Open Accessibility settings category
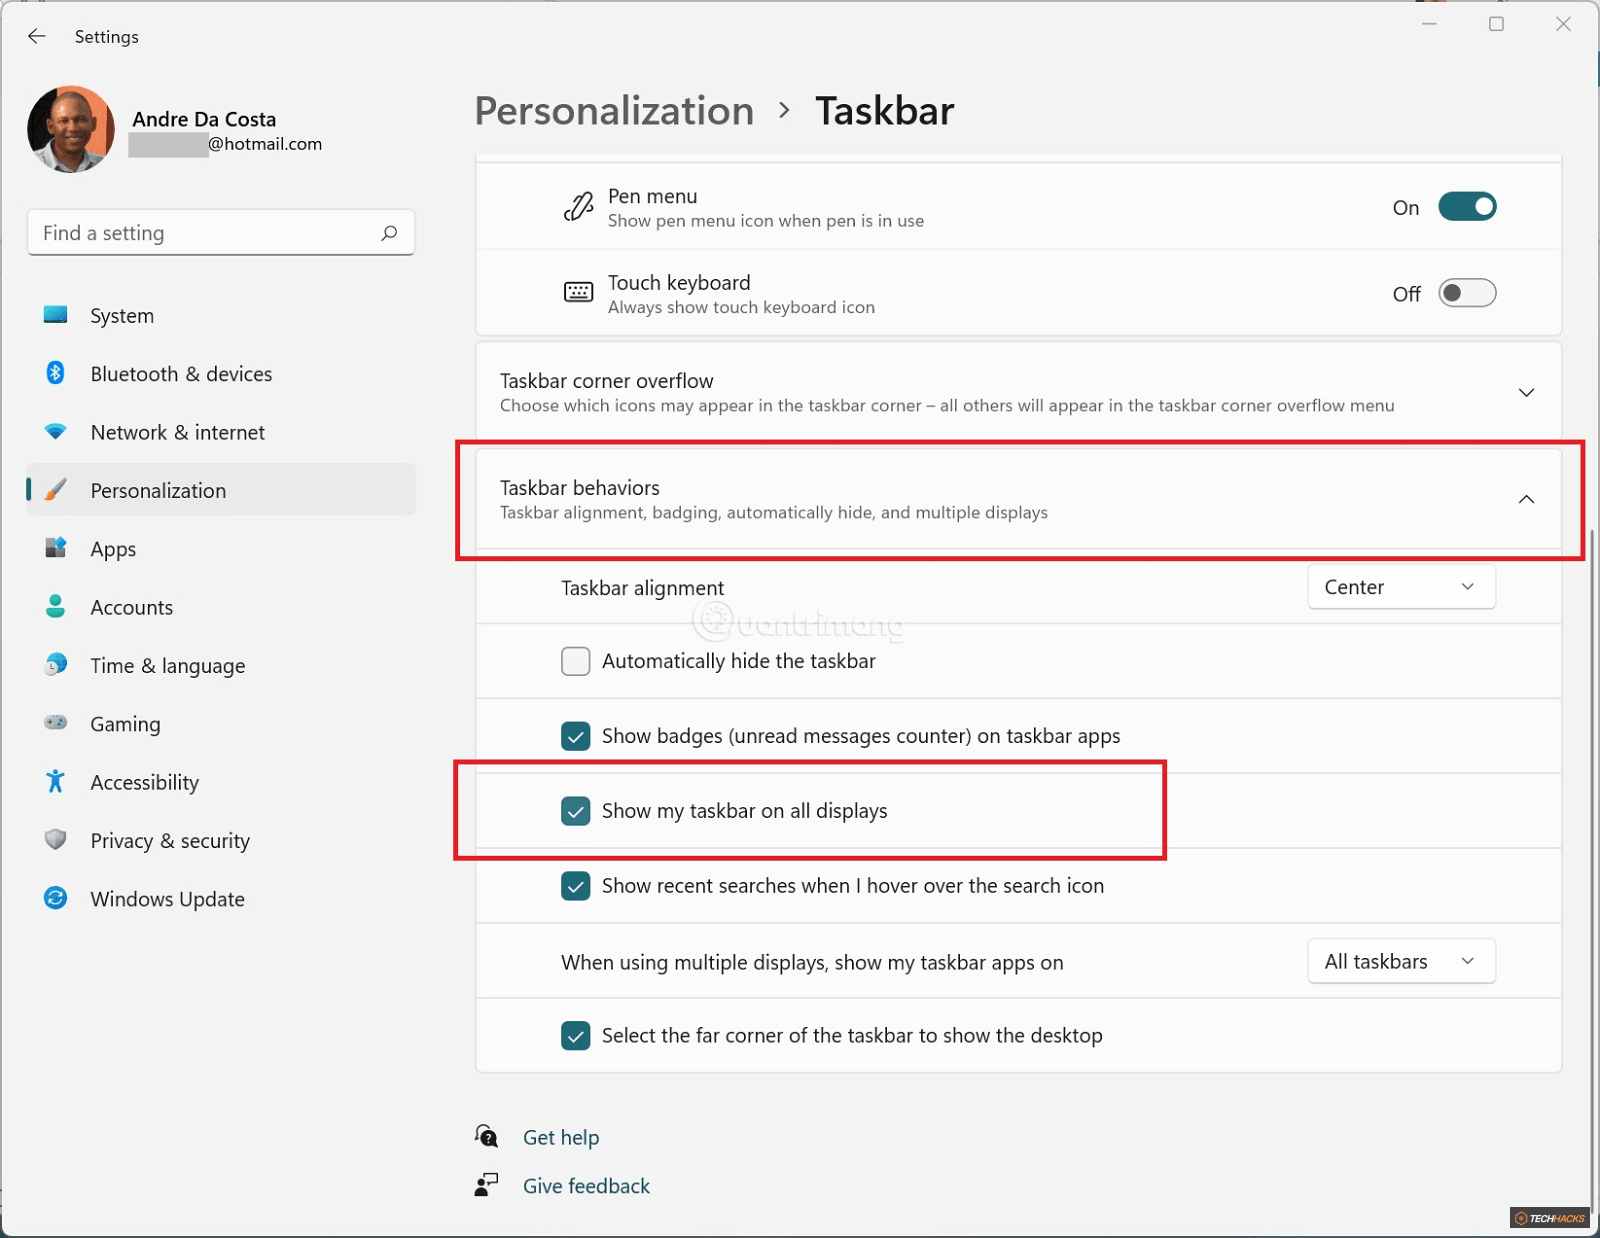 (221, 782)
